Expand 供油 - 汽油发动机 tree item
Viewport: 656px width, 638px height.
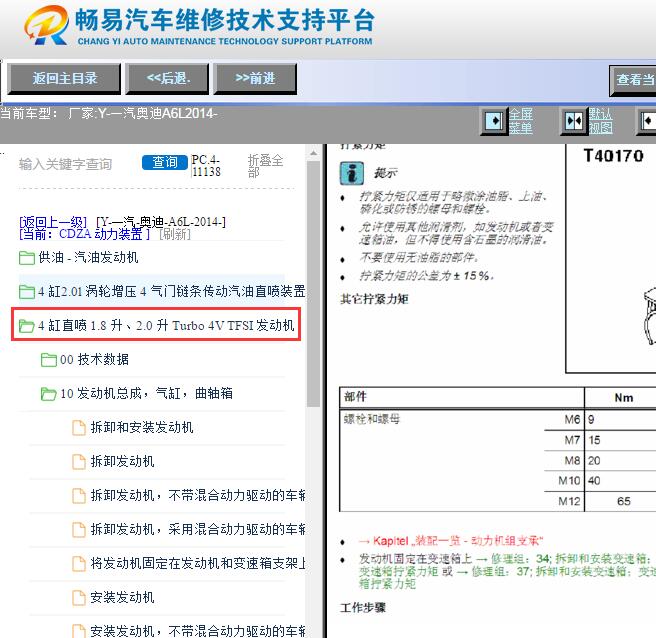click(x=88, y=257)
